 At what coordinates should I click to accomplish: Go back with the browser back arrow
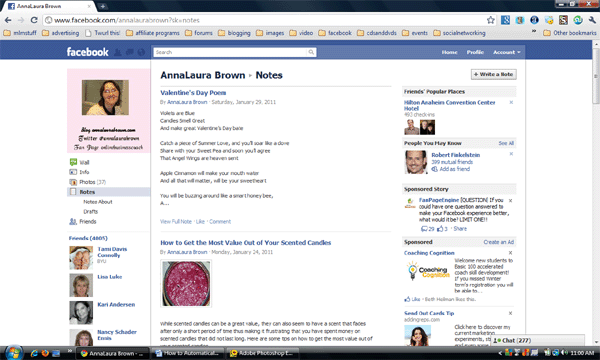[x=8, y=20]
